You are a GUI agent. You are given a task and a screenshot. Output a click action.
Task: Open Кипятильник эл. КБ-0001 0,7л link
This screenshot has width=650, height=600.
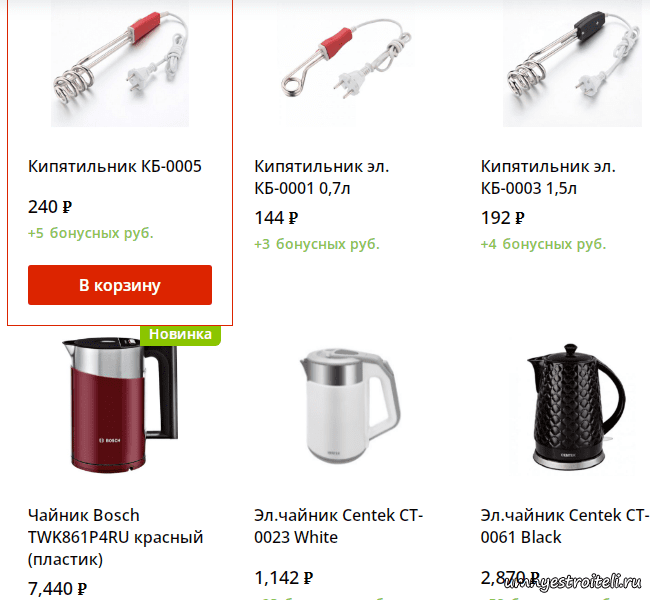(x=322, y=177)
